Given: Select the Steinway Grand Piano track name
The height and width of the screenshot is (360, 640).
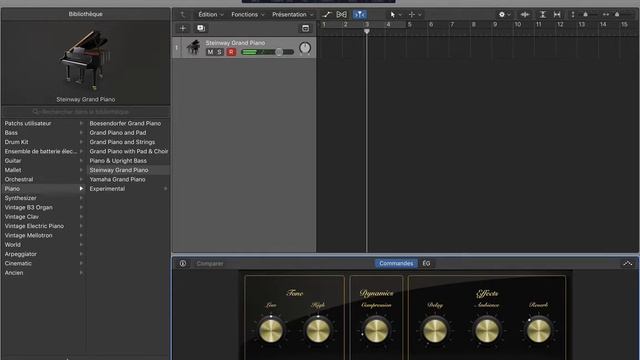Looking at the screenshot, I should click(235, 43).
